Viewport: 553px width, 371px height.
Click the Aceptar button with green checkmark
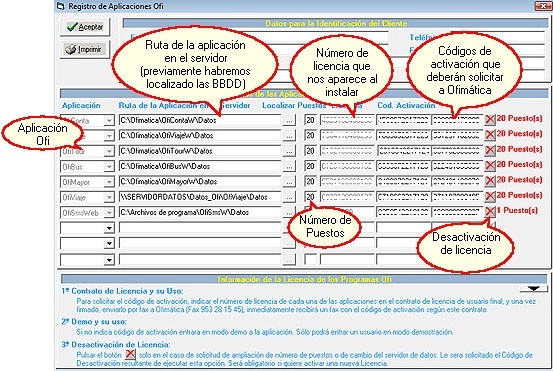(x=85, y=27)
